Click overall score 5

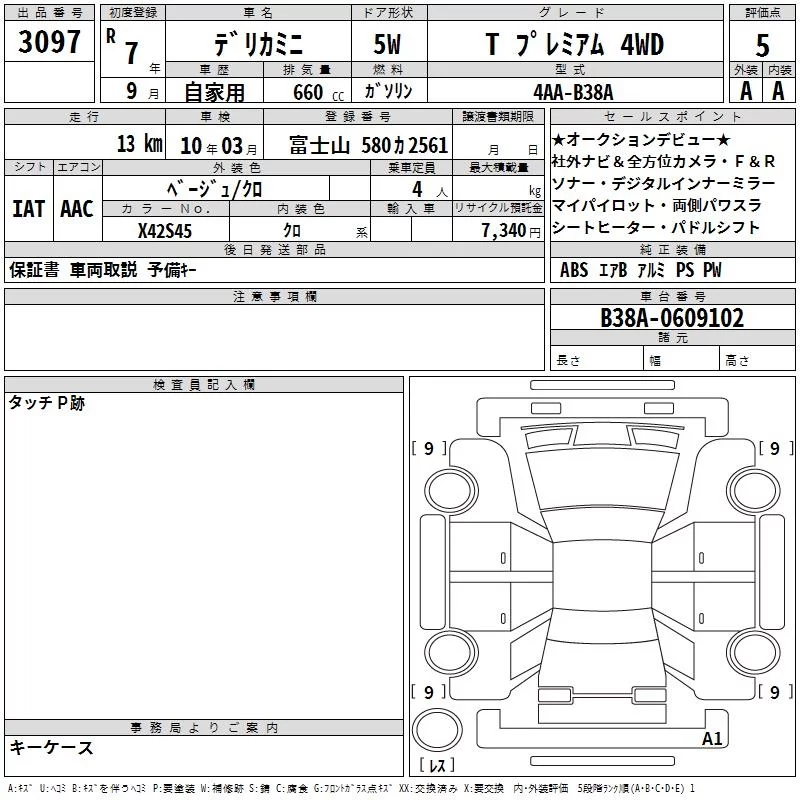(x=762, y=45)
